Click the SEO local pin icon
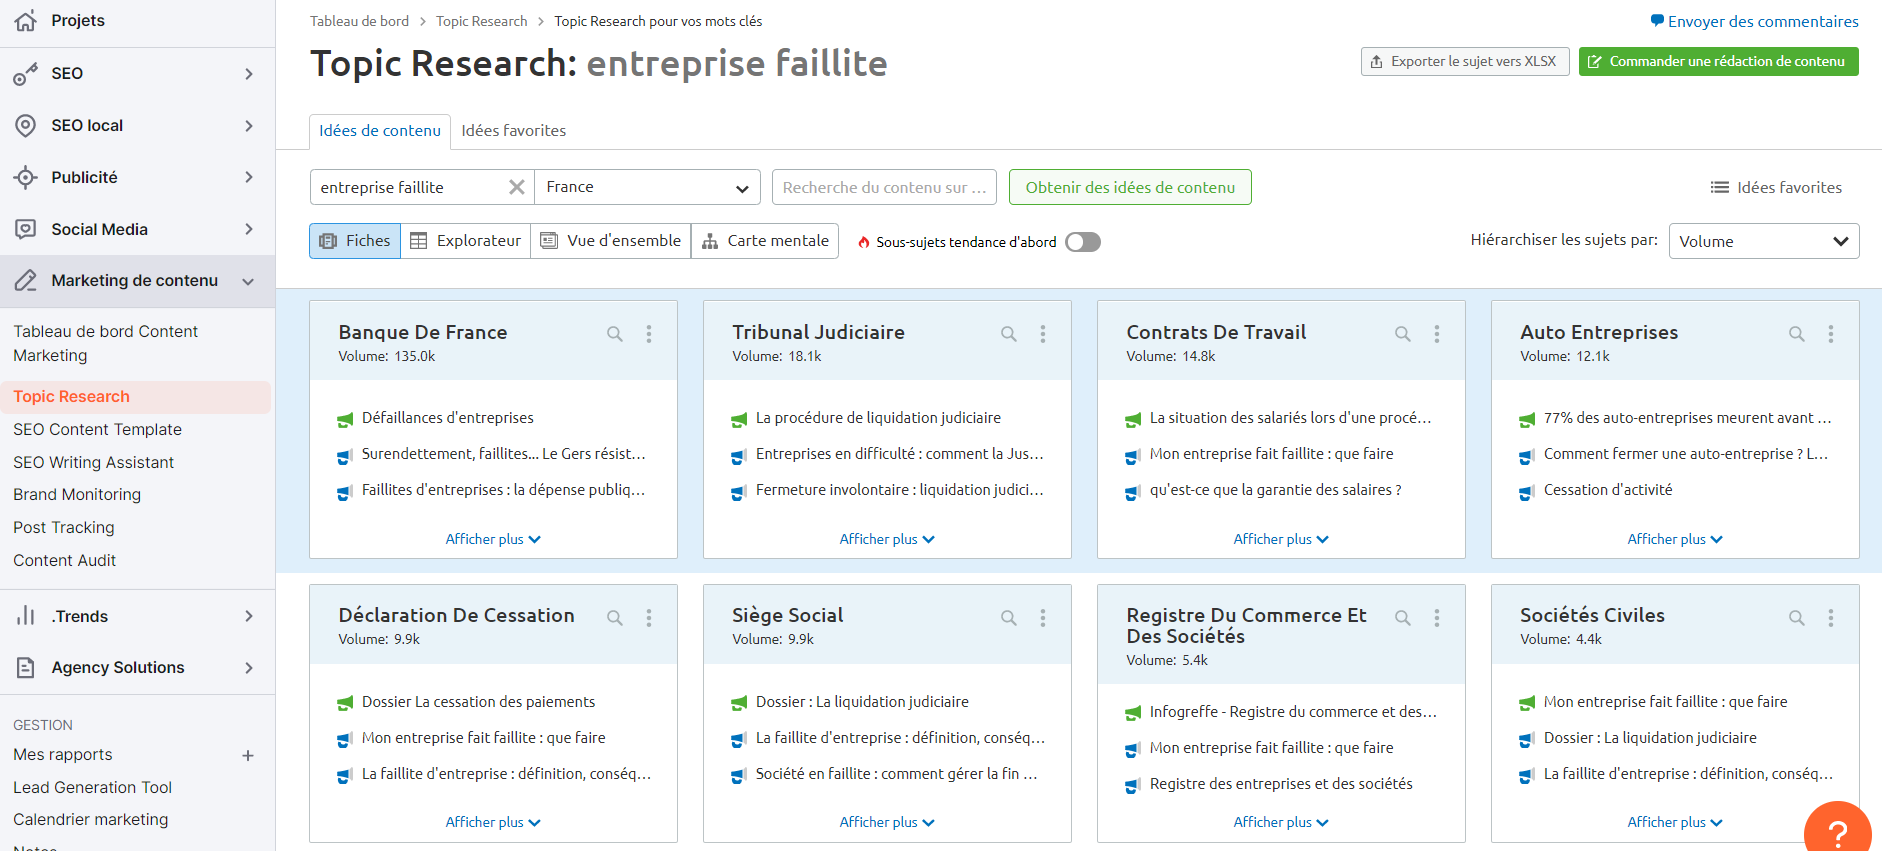Viewport: 1882px width, 851px height. (26, 126)
